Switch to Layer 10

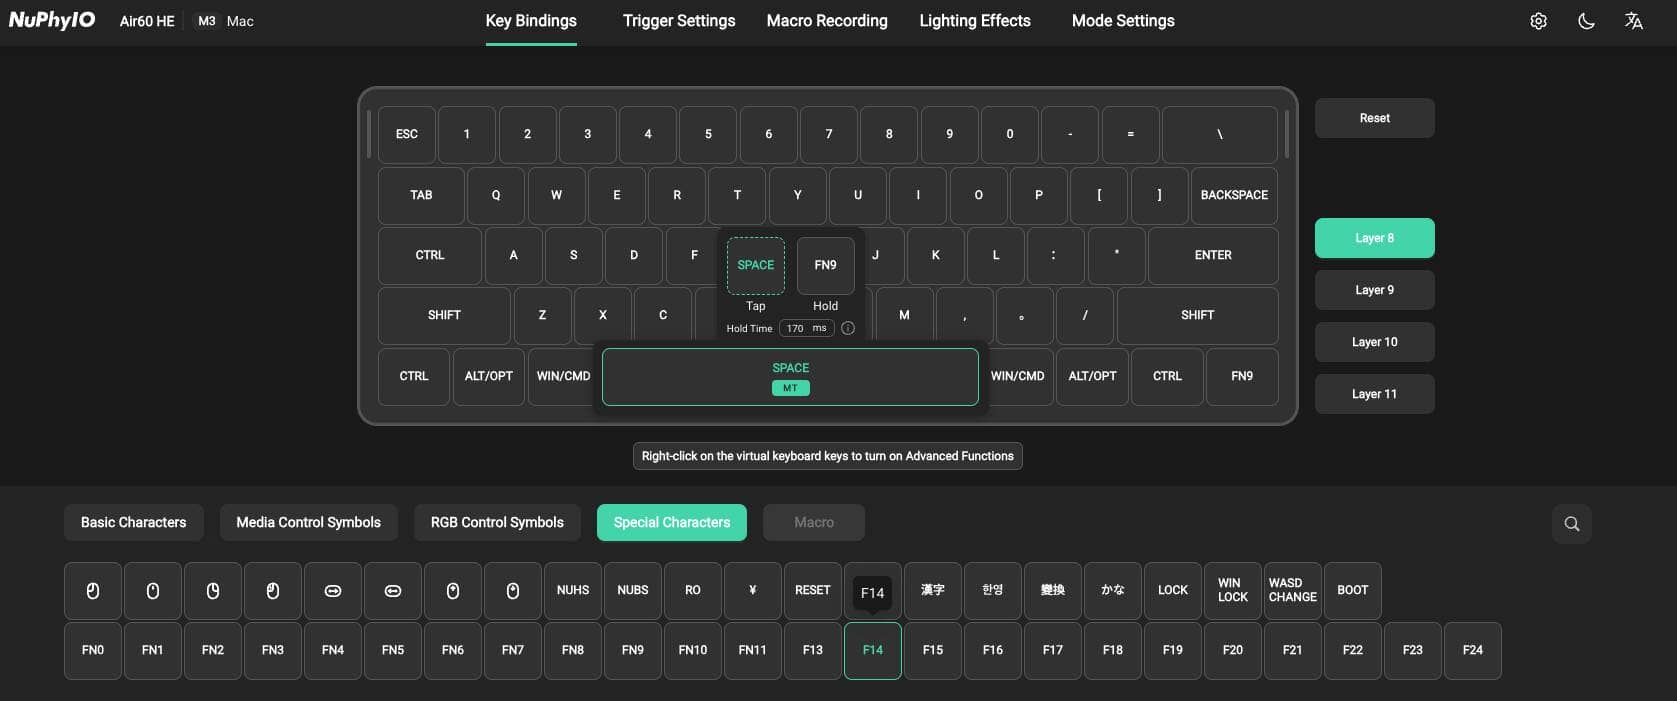coord(1374,342)
